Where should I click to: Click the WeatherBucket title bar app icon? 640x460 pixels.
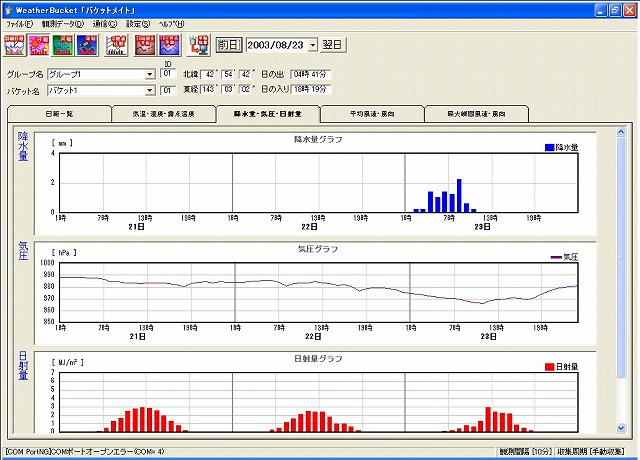pos(8,10)
